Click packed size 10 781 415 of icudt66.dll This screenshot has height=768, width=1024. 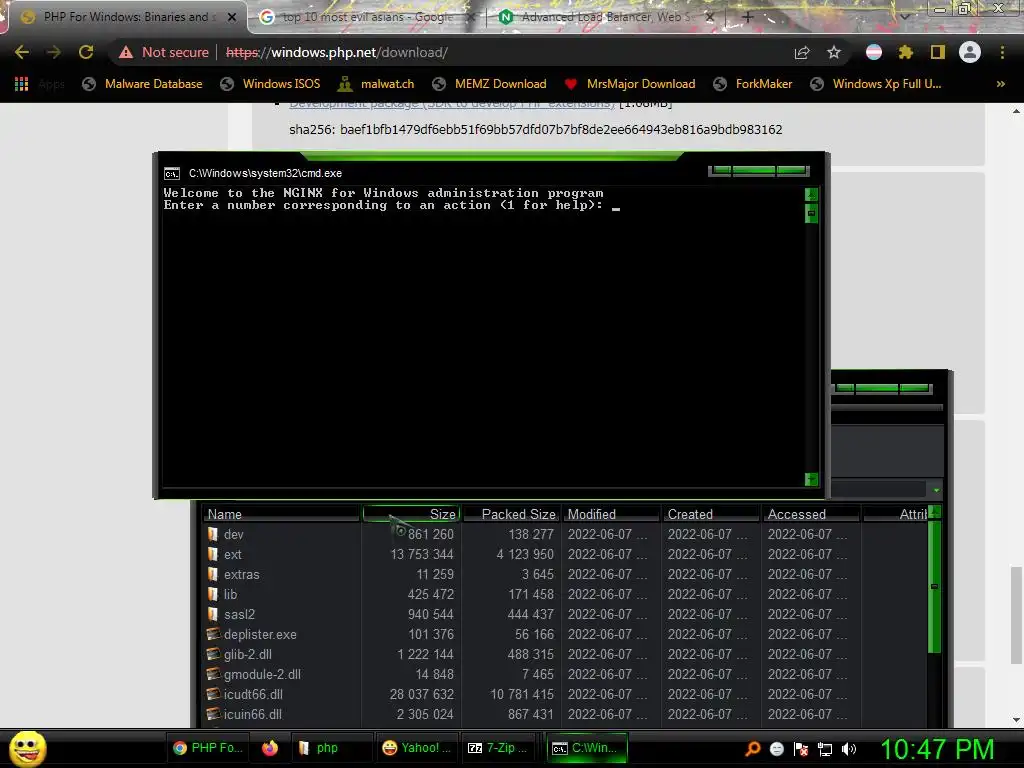(x=521, y=694)
